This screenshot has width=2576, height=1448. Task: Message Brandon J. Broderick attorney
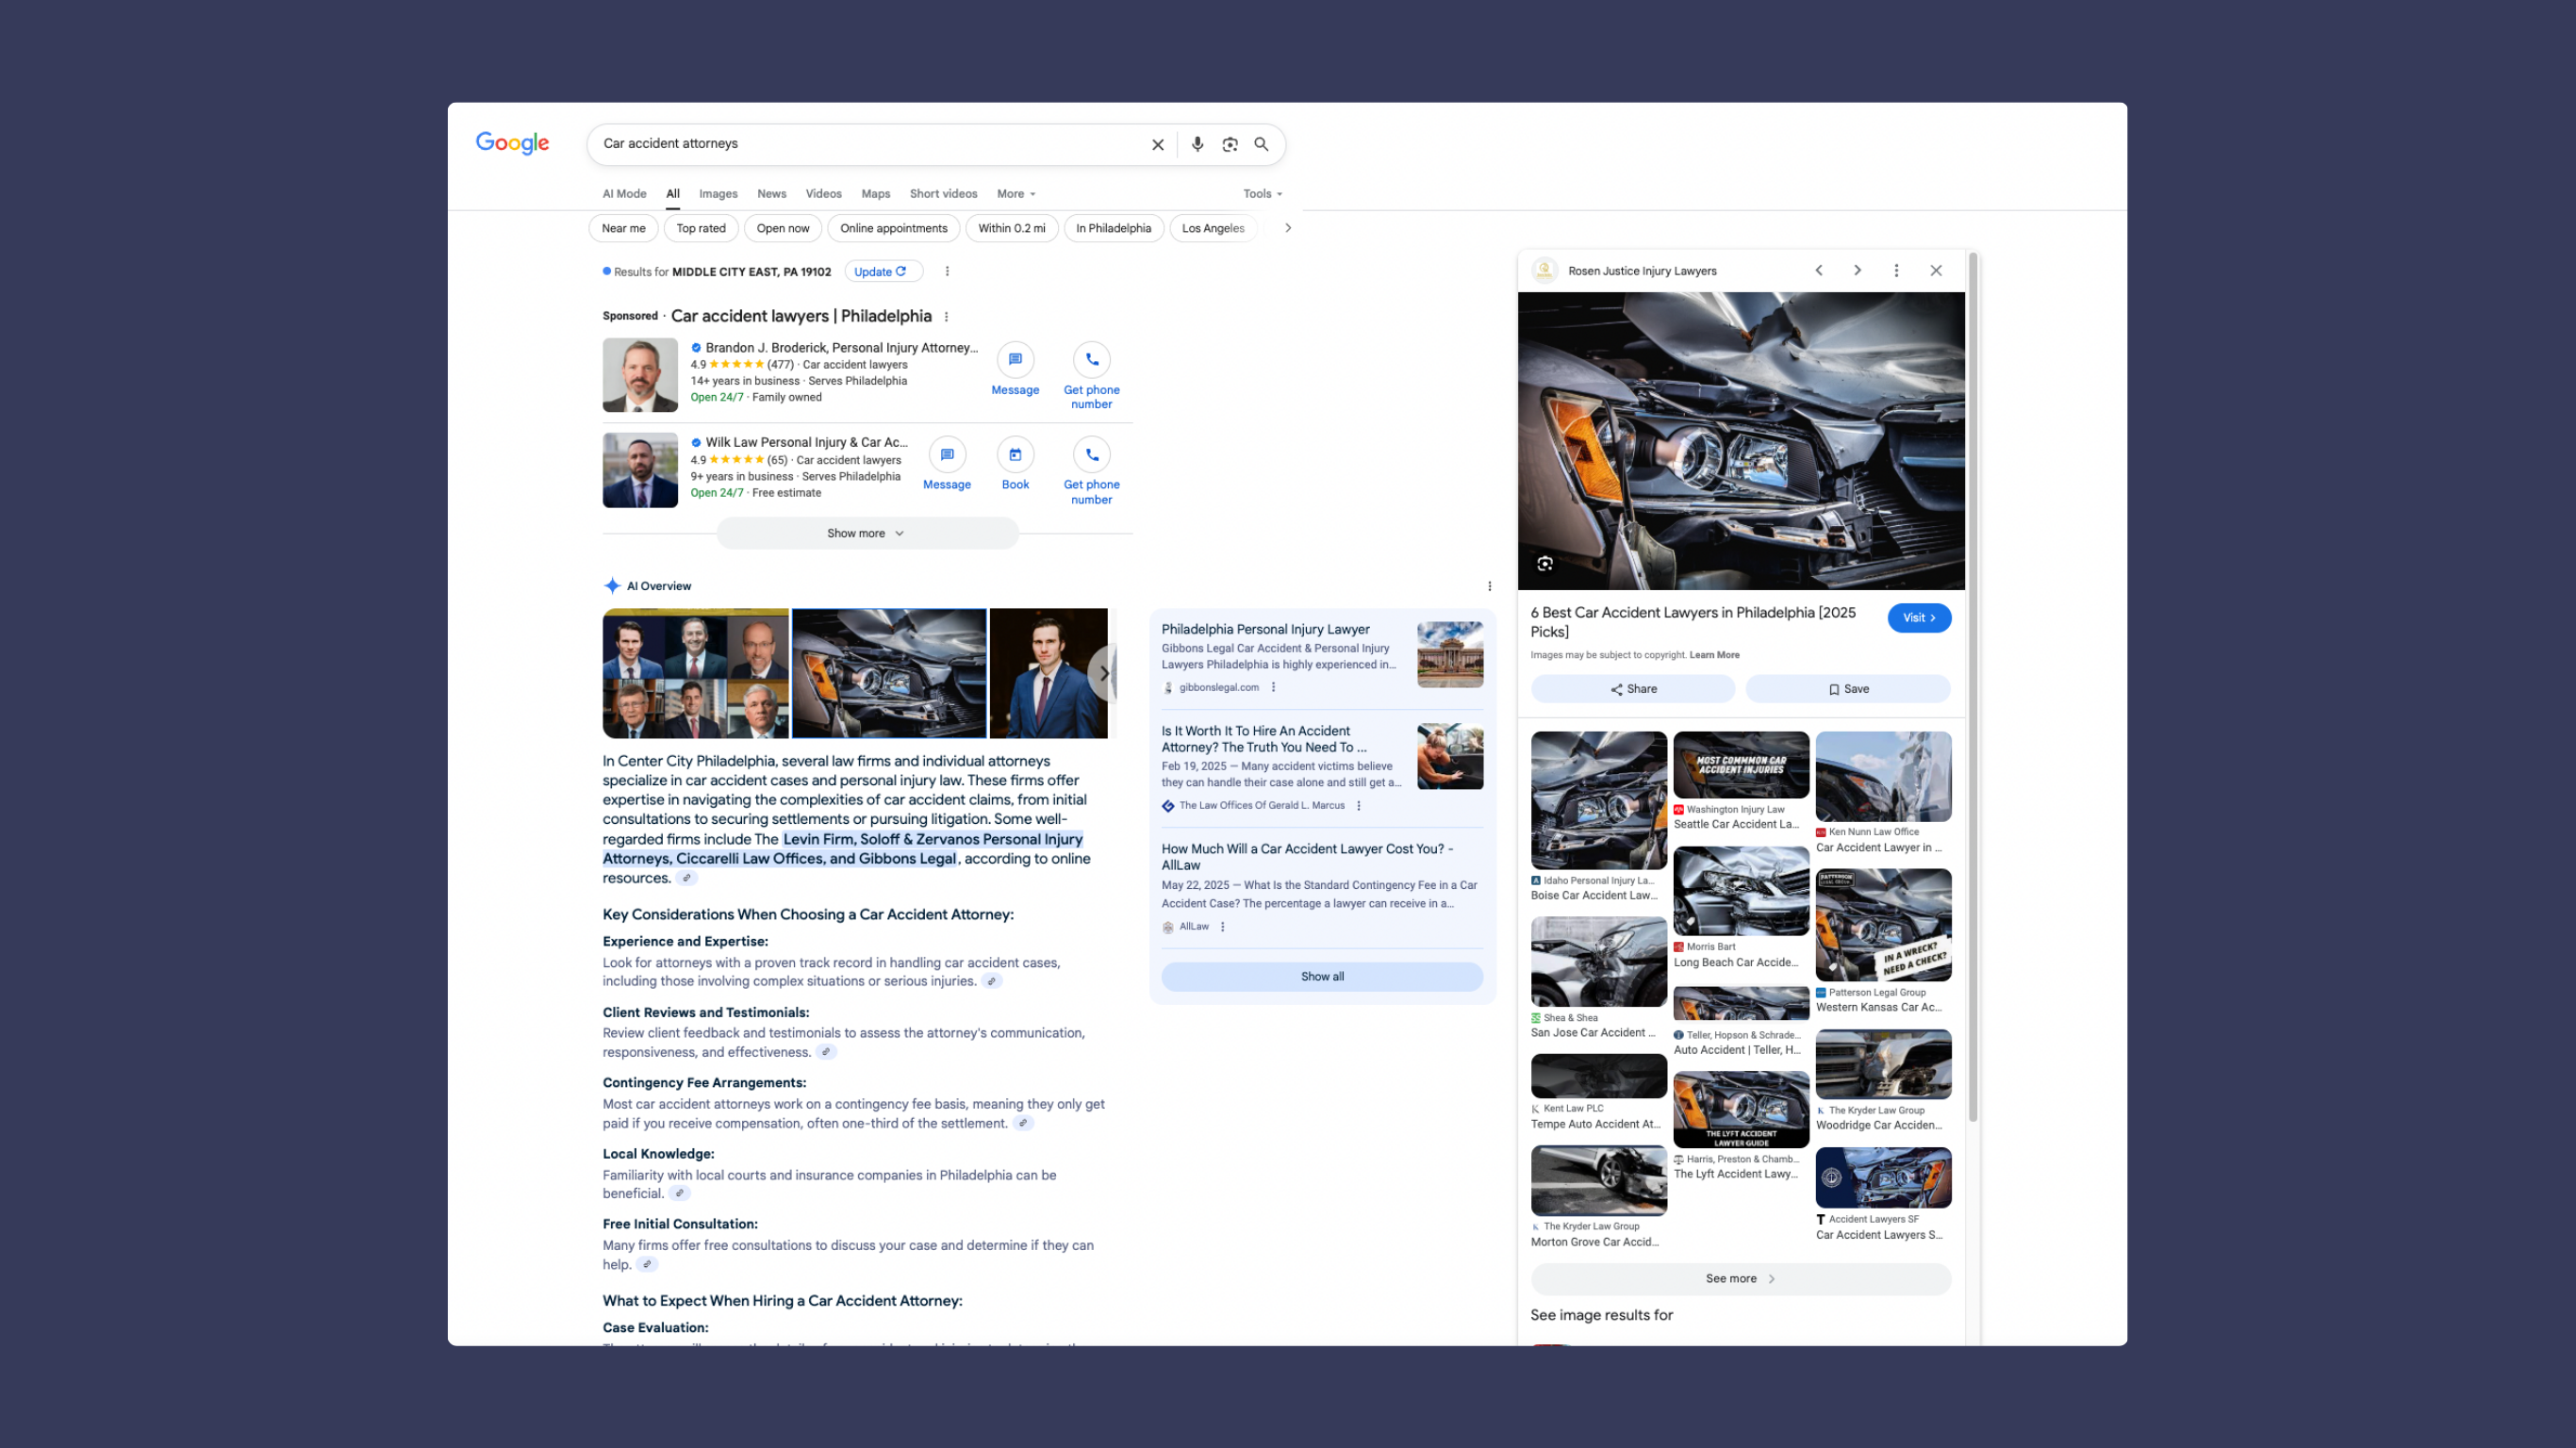[1015, 360]
